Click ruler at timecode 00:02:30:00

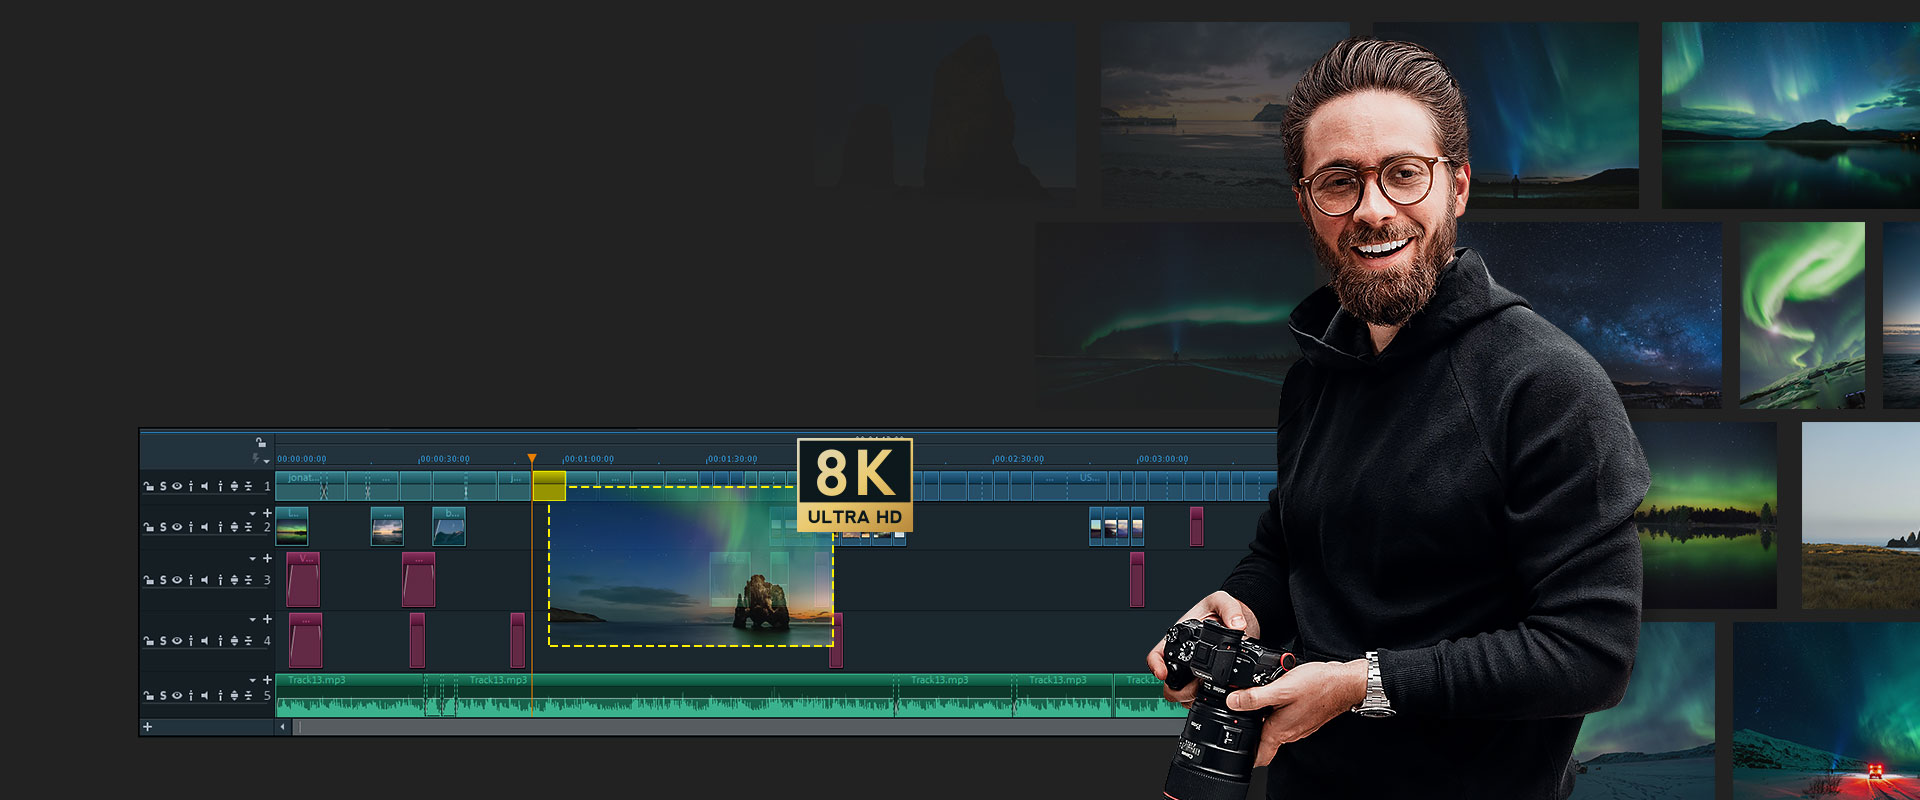click(x=1019, y=459)
